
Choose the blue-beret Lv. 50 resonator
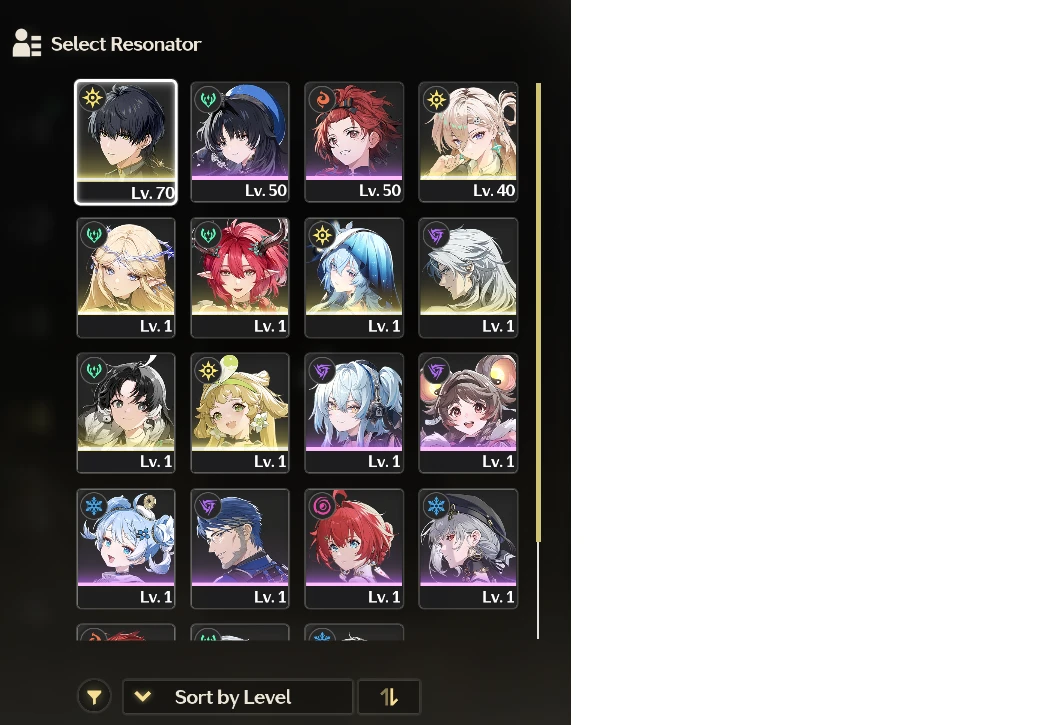(240, 142)
